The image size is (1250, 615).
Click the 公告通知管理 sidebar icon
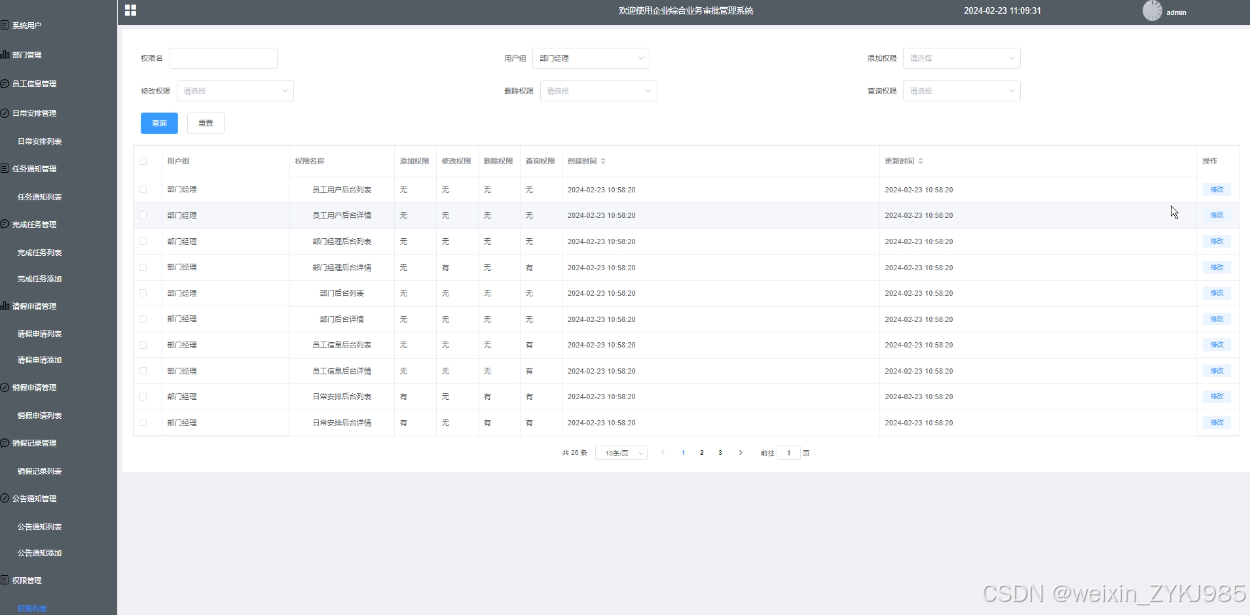5,498
